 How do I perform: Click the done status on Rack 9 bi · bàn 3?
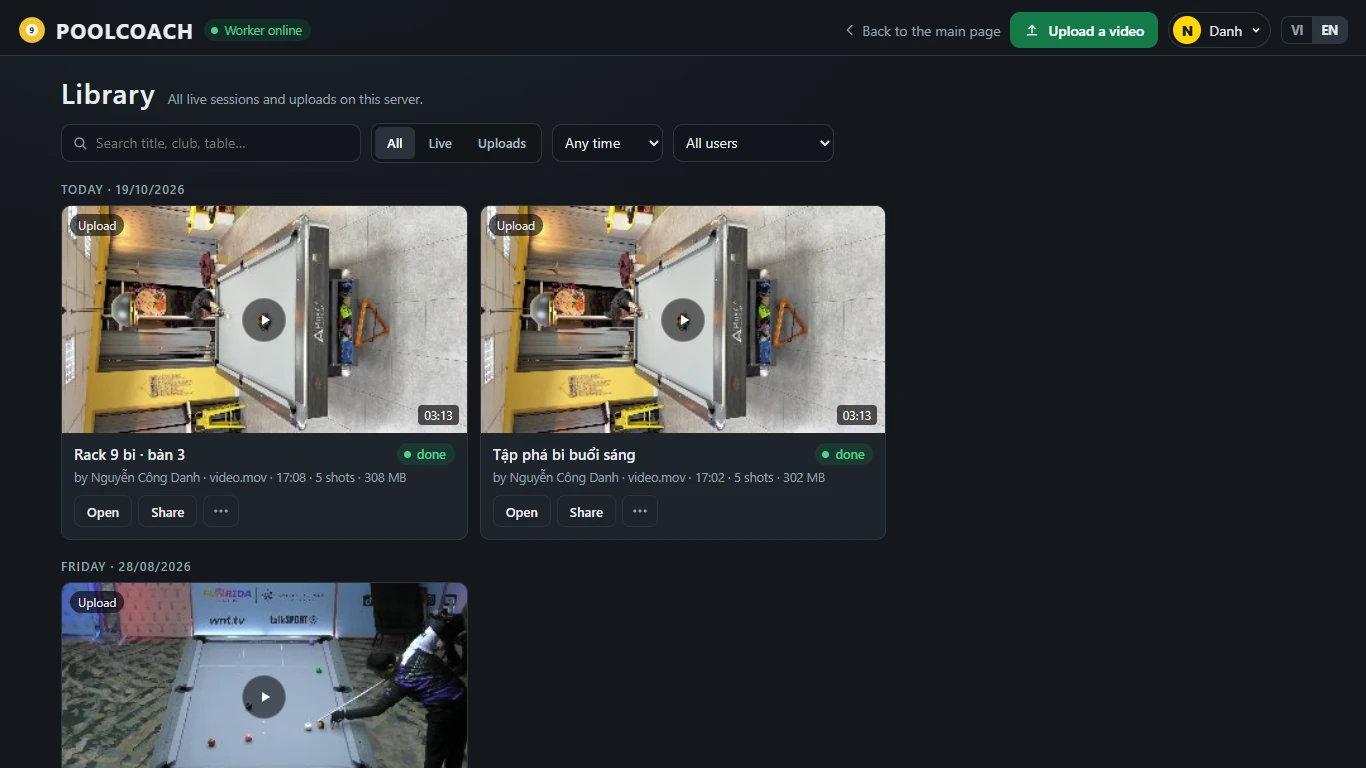click(x=425, y=454)
